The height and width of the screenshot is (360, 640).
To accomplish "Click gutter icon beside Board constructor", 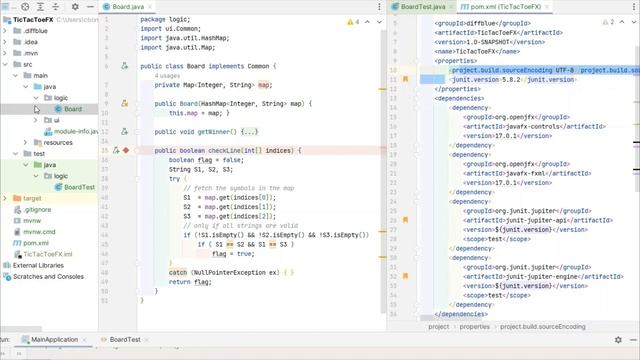I will pyautogui.click(x=124, y=104).
